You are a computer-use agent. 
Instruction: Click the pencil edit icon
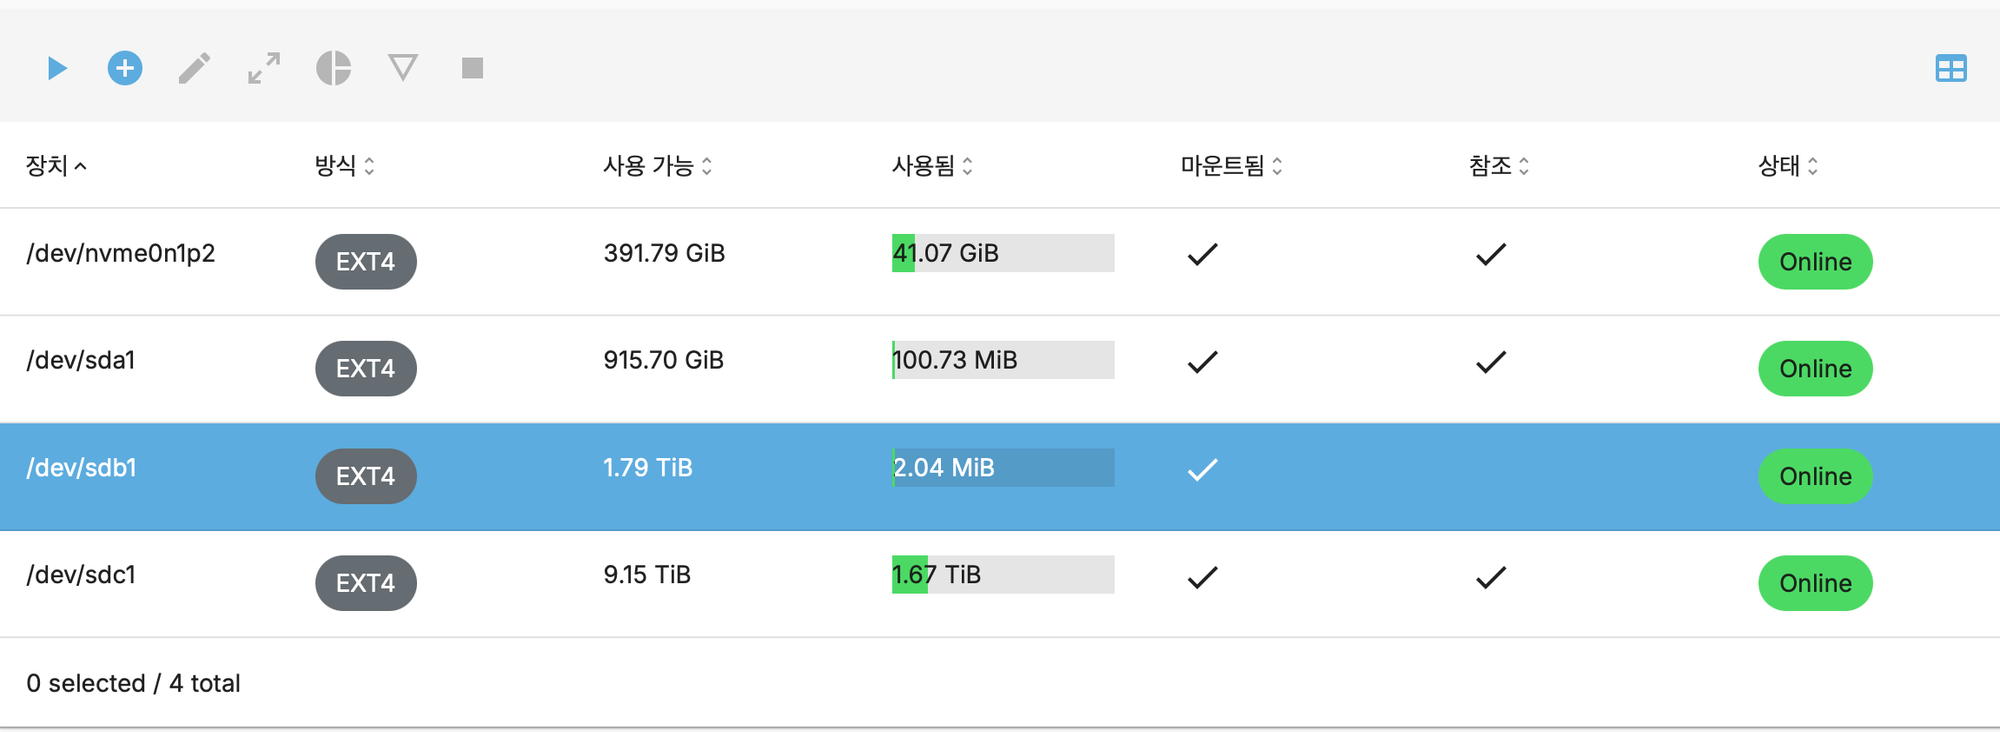tap(194, 68)
